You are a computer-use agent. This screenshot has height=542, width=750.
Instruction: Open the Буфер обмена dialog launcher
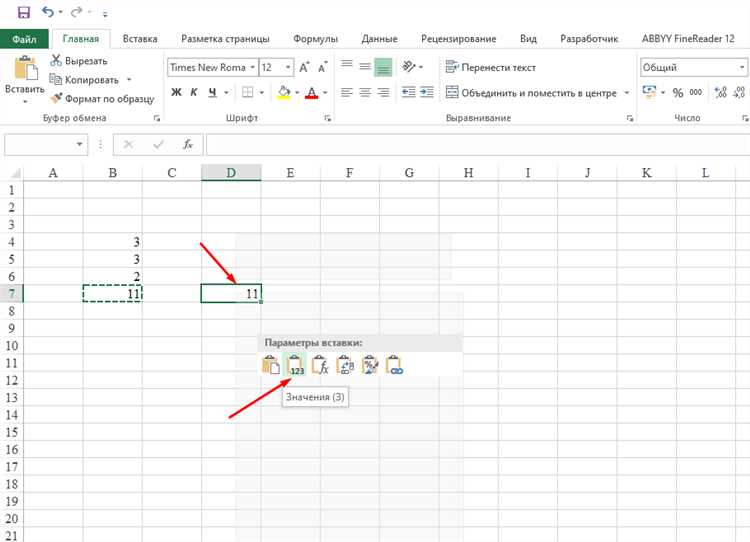click(157, 118)
